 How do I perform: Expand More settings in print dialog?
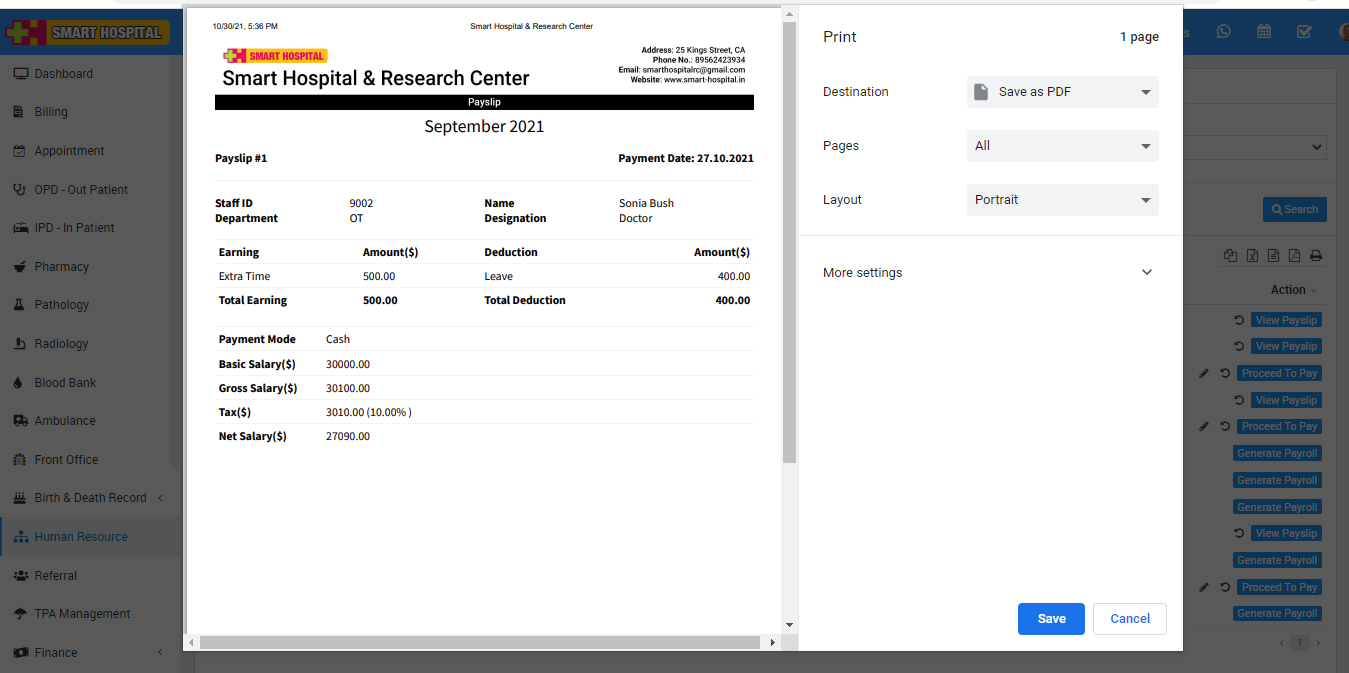pyautogui.click(x=987, y=273)
